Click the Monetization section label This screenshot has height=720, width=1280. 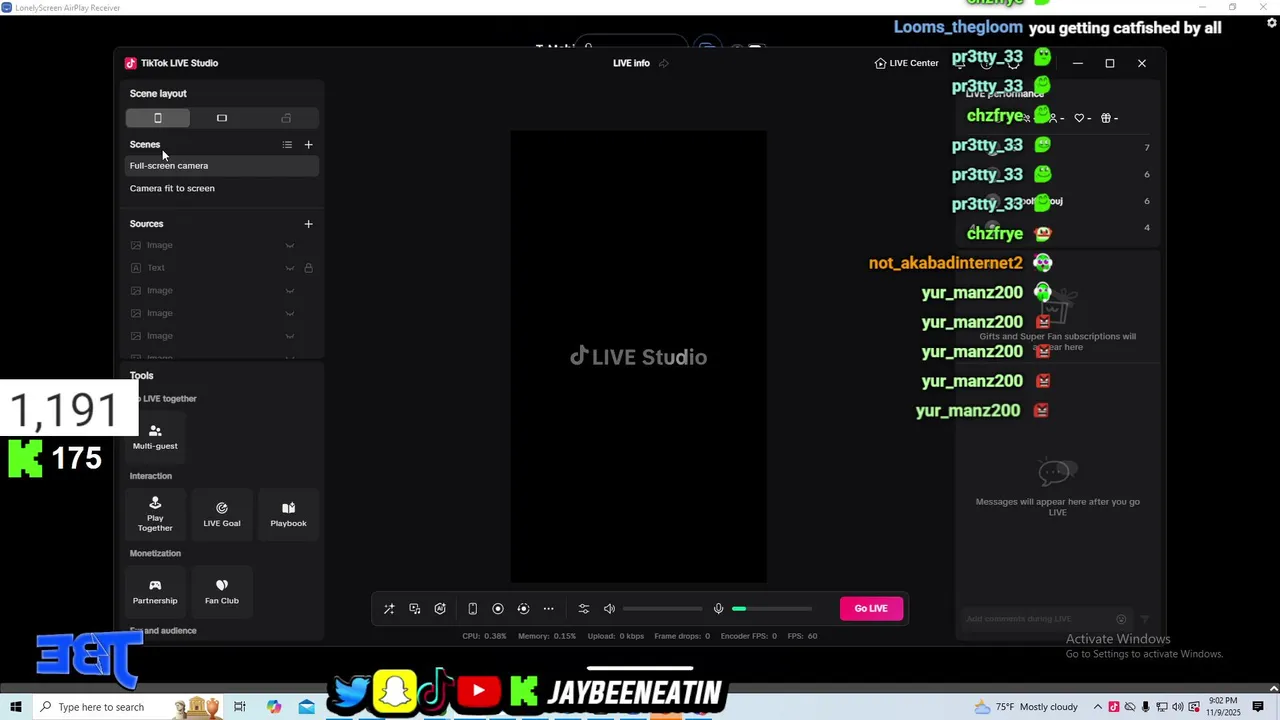tap(155, 553)
